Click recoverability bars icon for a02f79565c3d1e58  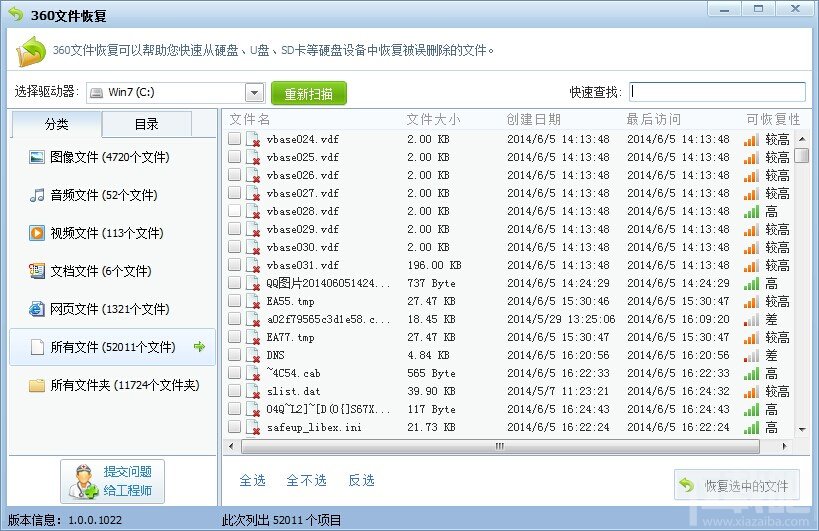[x=751, y=320]
